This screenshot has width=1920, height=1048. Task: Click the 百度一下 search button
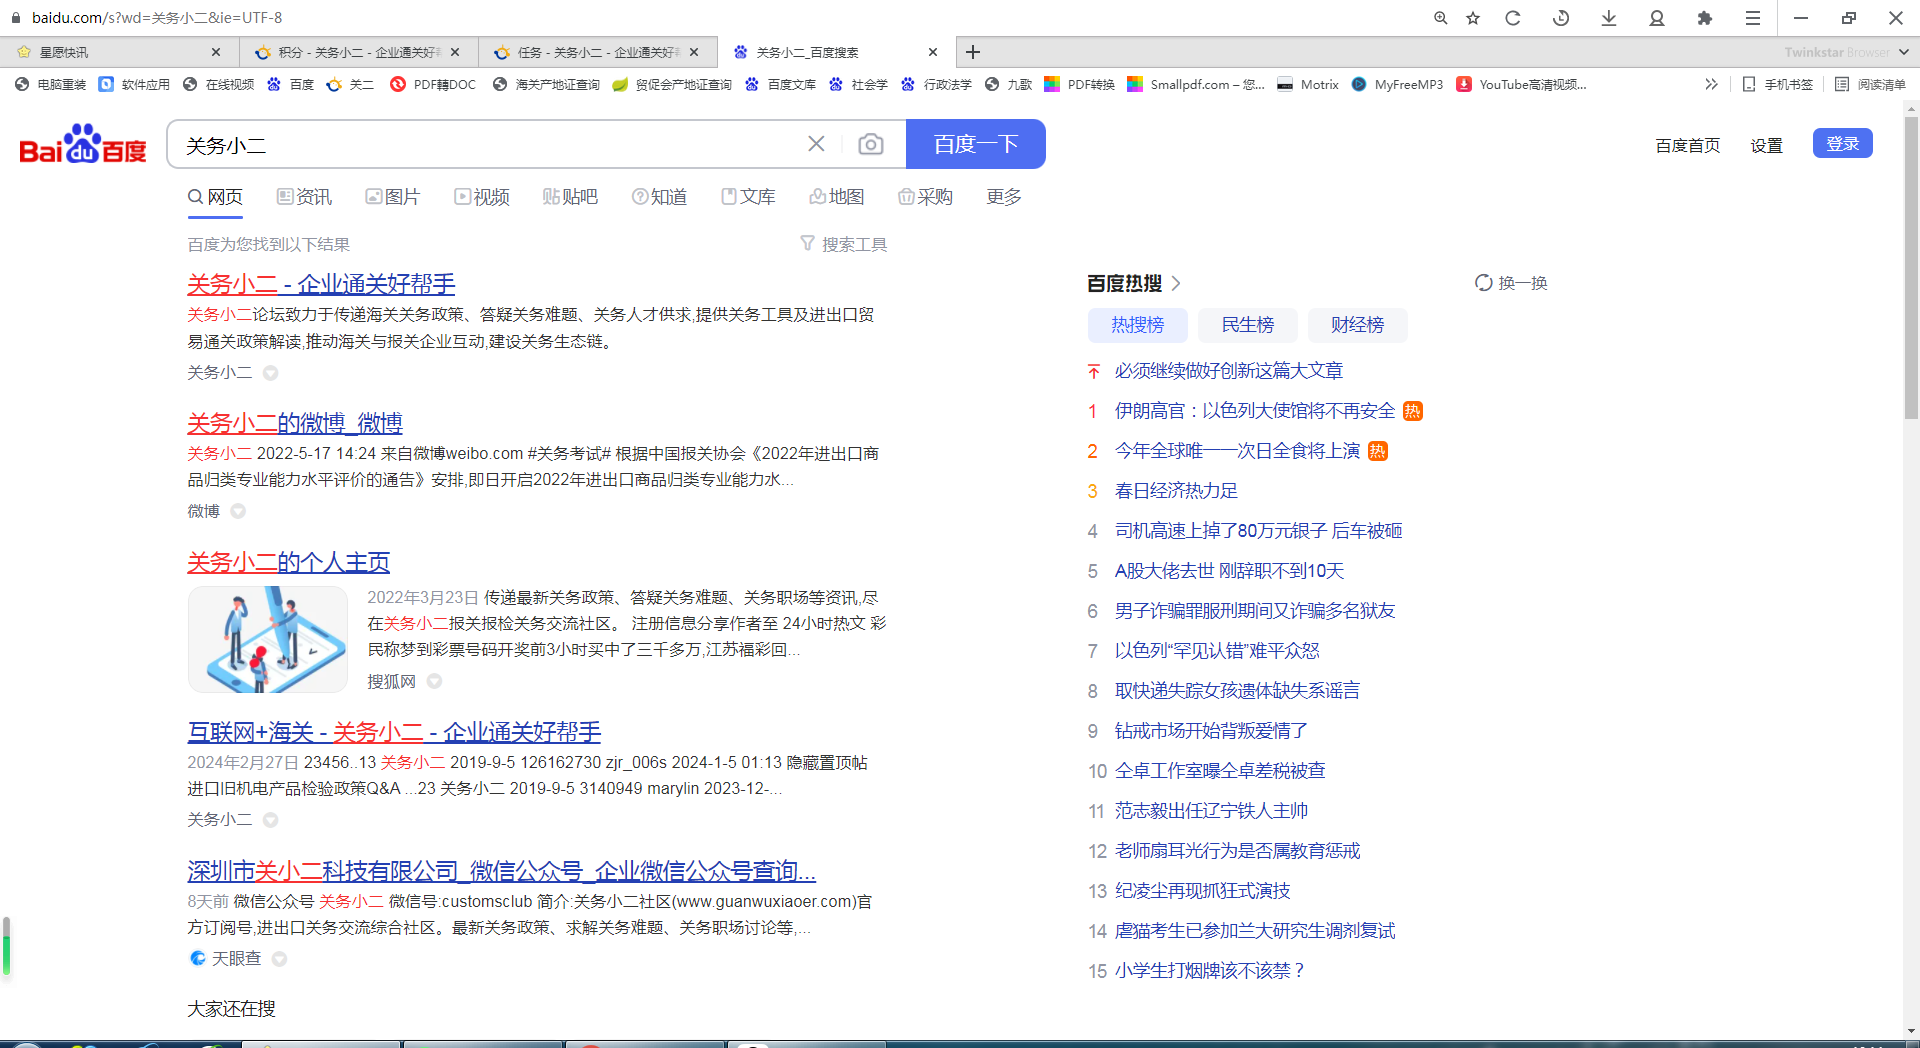pyautogui.click(x=976, y=144)
